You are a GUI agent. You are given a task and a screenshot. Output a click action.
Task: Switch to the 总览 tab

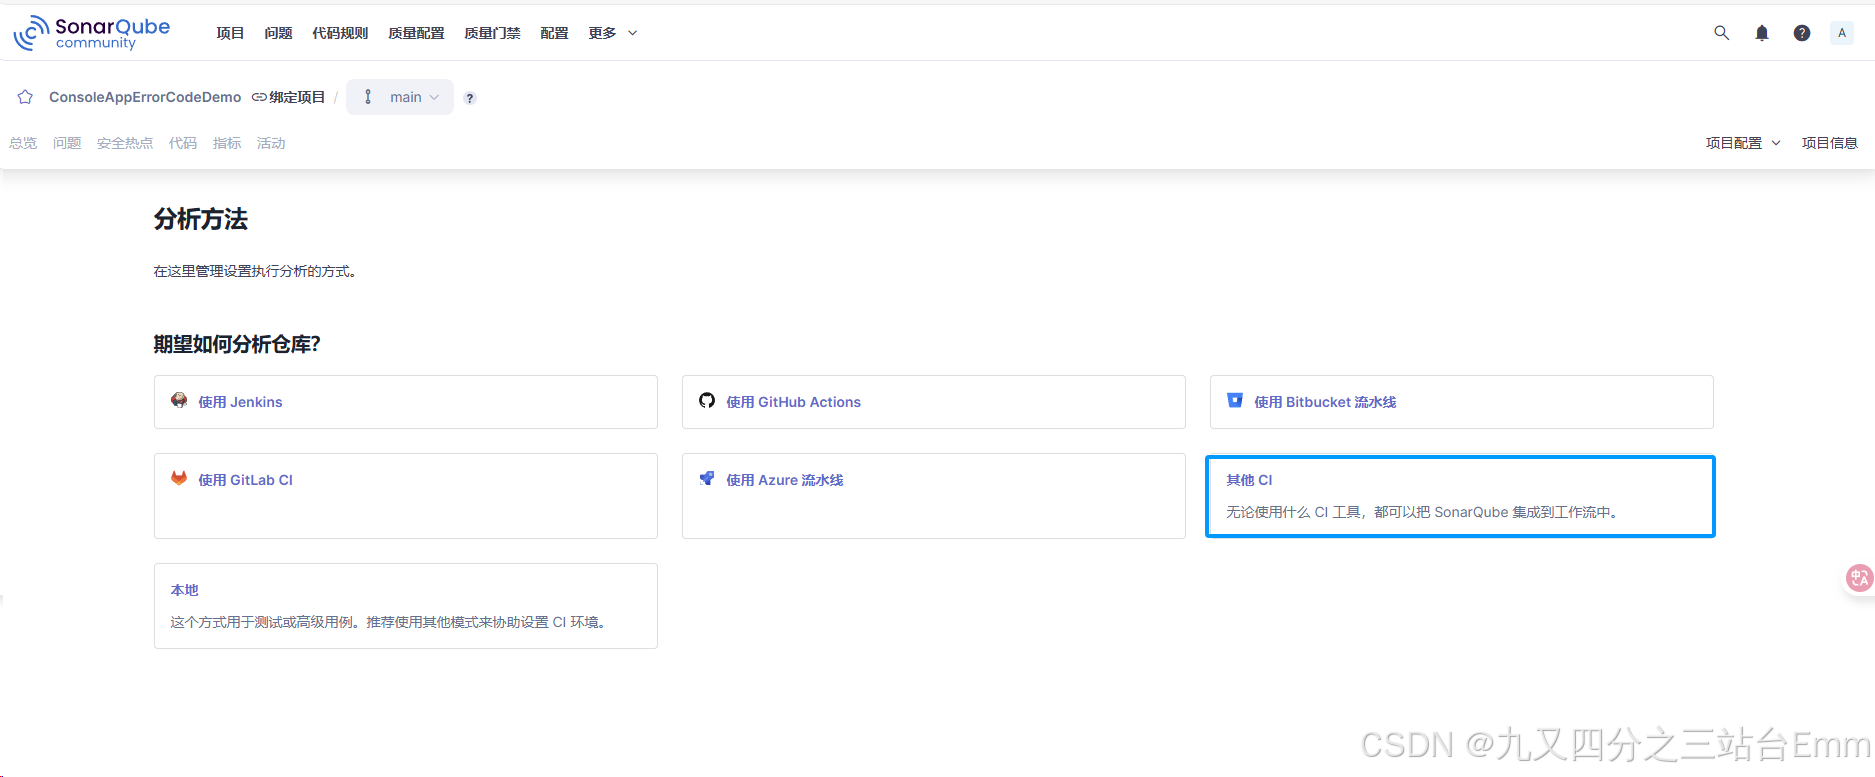click(x=23, y=143)
